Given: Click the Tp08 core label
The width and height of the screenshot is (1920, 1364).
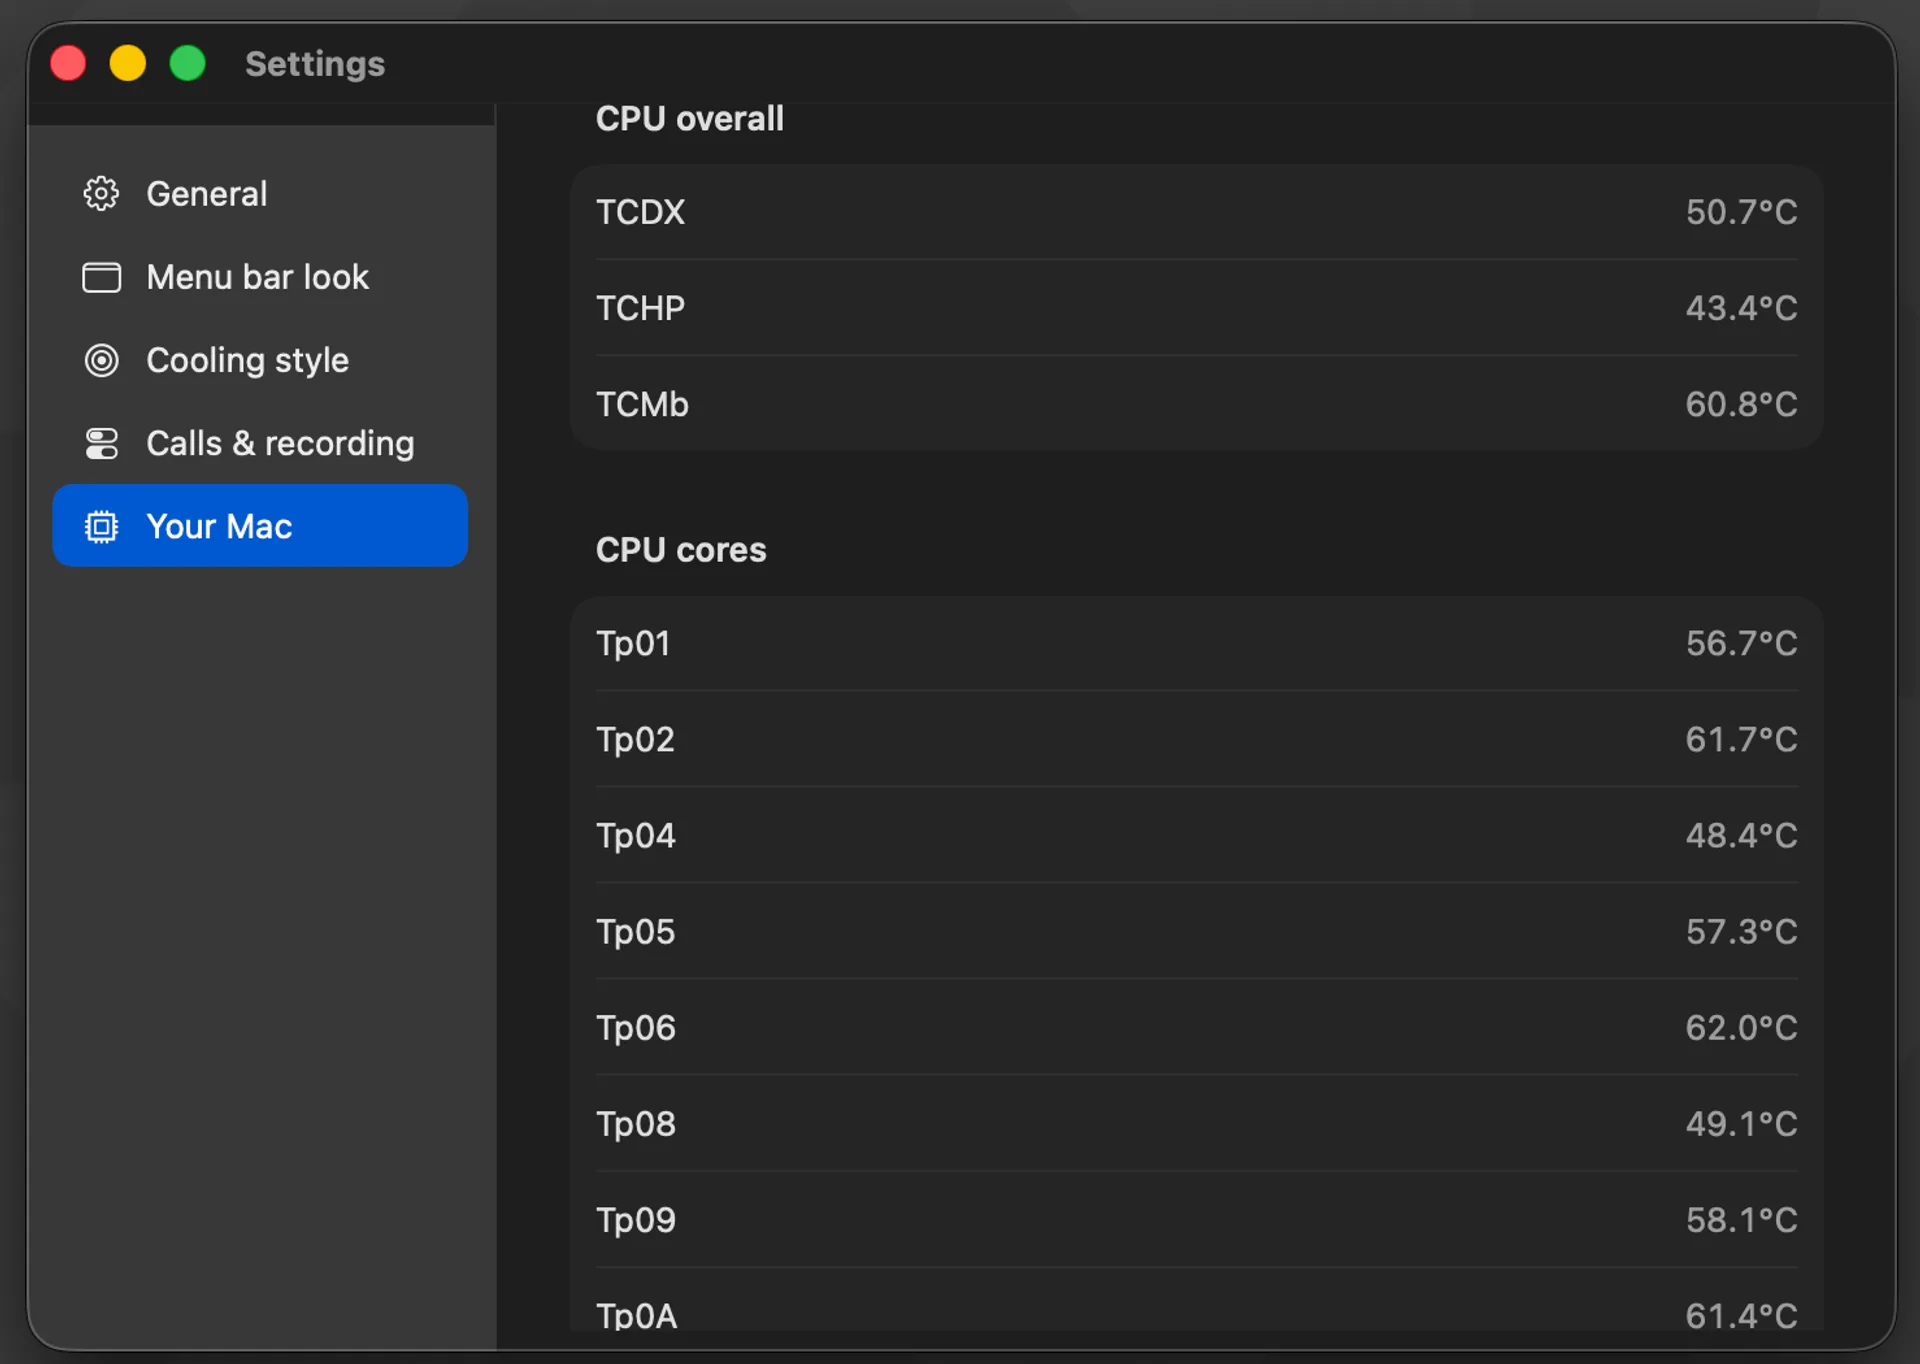Looking at the screenshot, I should (x=636, y=1123).
